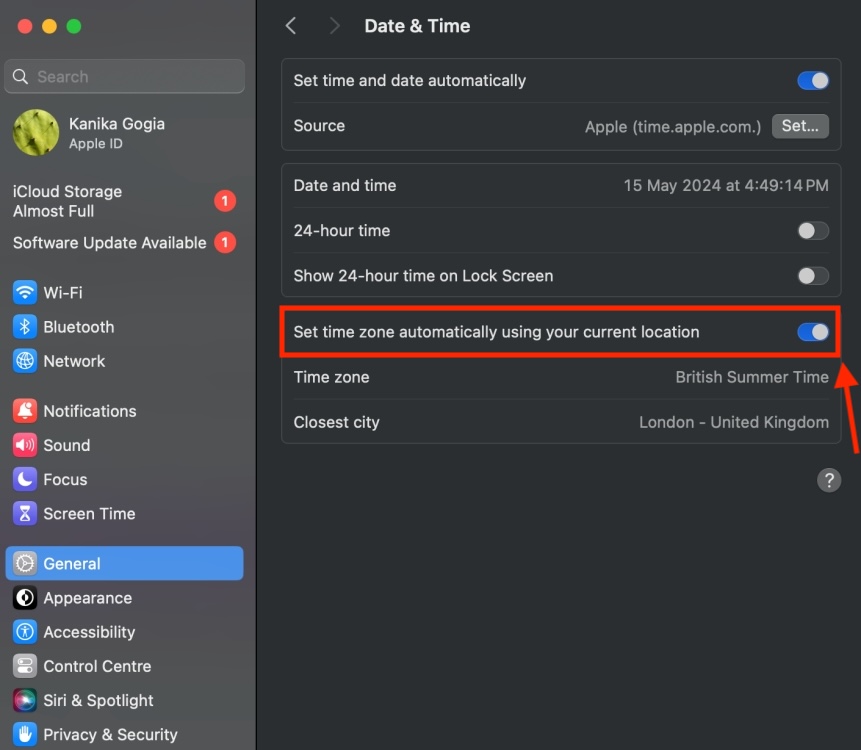The image size is (861, 750).
Task: Click the Network globe icon
Action: click(22, 361)
